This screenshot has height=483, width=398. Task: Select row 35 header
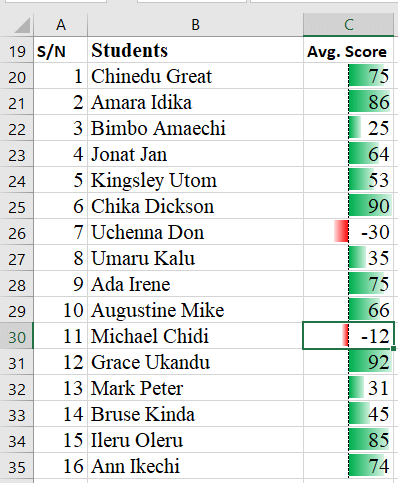tap(17, 466)
